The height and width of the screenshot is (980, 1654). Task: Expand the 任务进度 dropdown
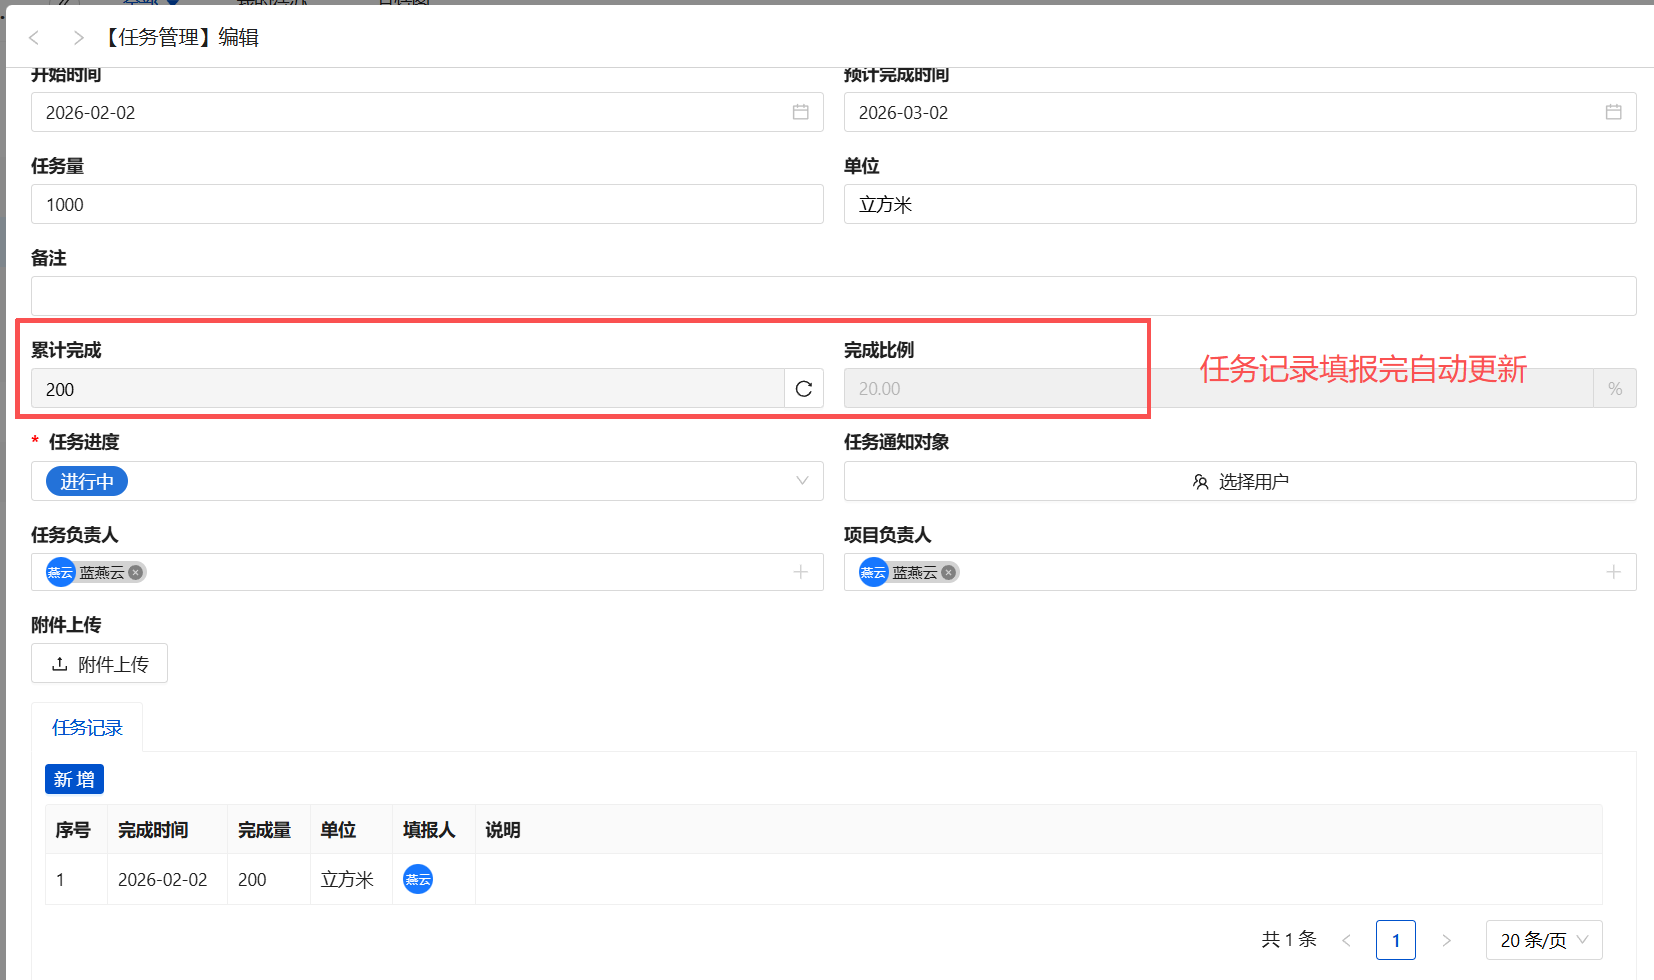point(801,481)
